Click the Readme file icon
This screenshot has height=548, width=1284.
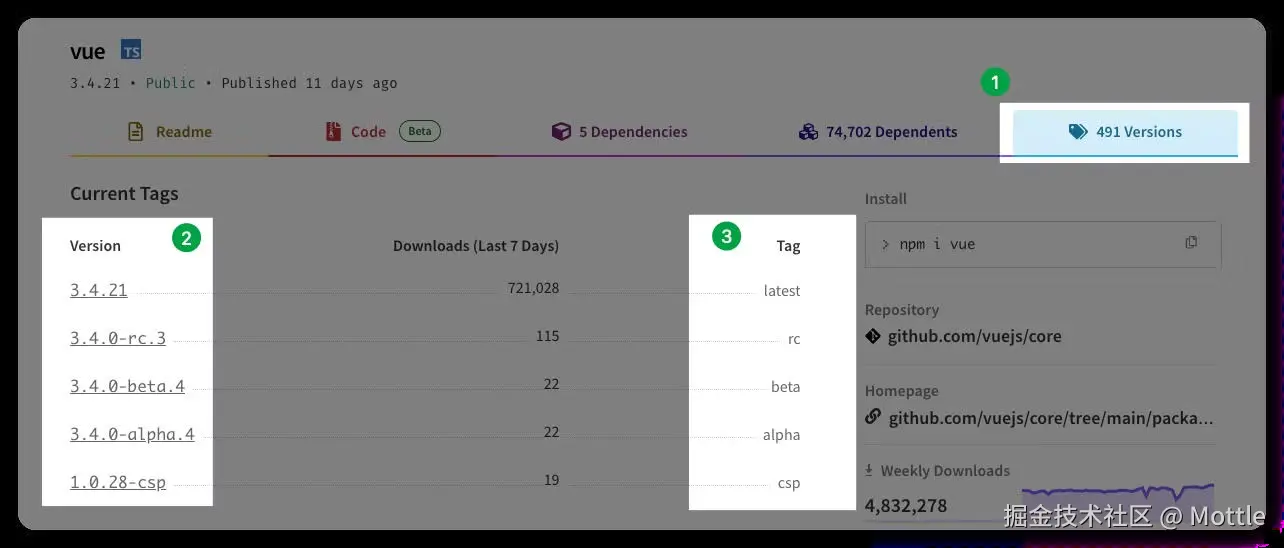pyautogui.click(x=136, y=132)
